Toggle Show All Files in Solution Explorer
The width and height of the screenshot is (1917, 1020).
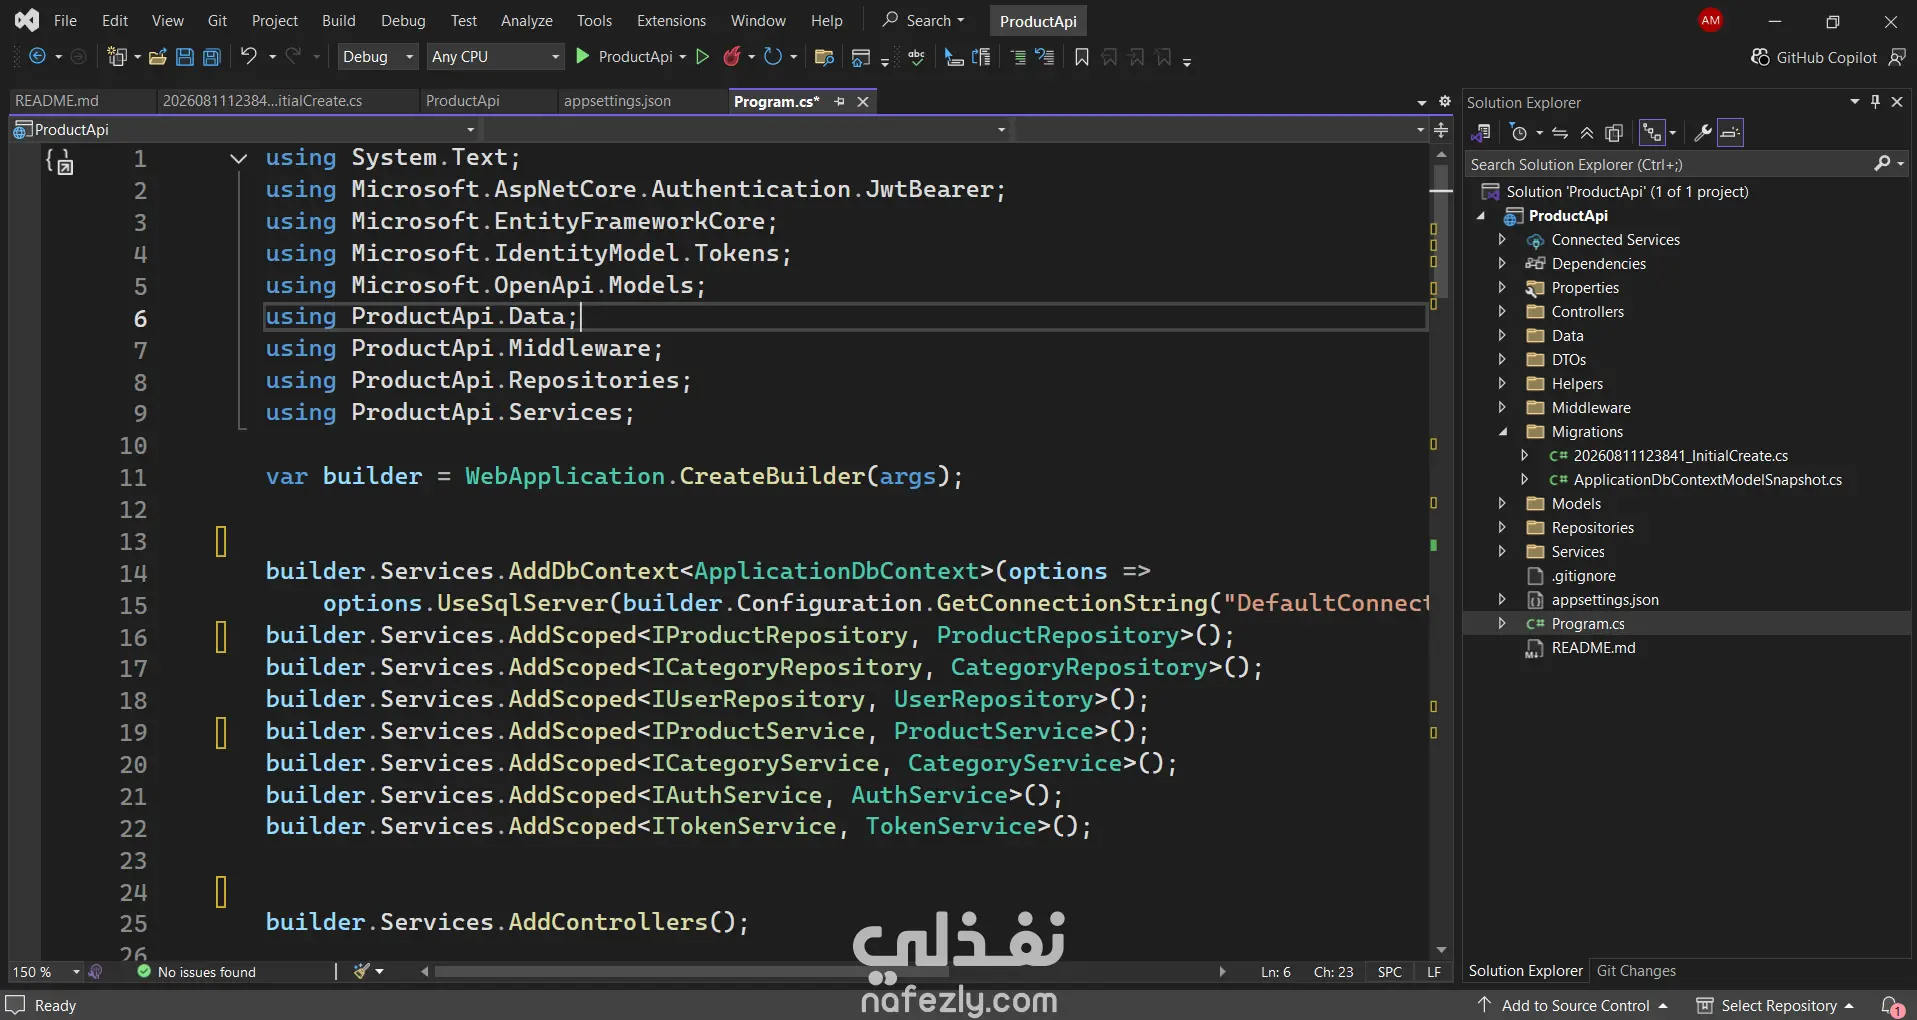(1614, 133)
